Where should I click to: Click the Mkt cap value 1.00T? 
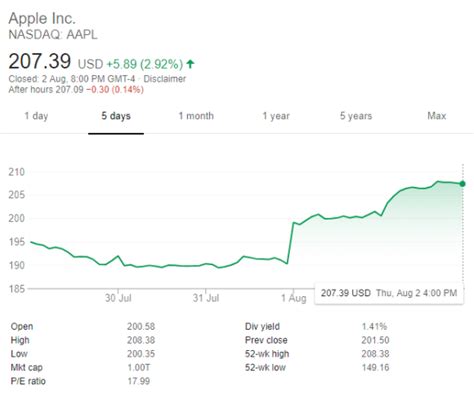coord(139,367)
